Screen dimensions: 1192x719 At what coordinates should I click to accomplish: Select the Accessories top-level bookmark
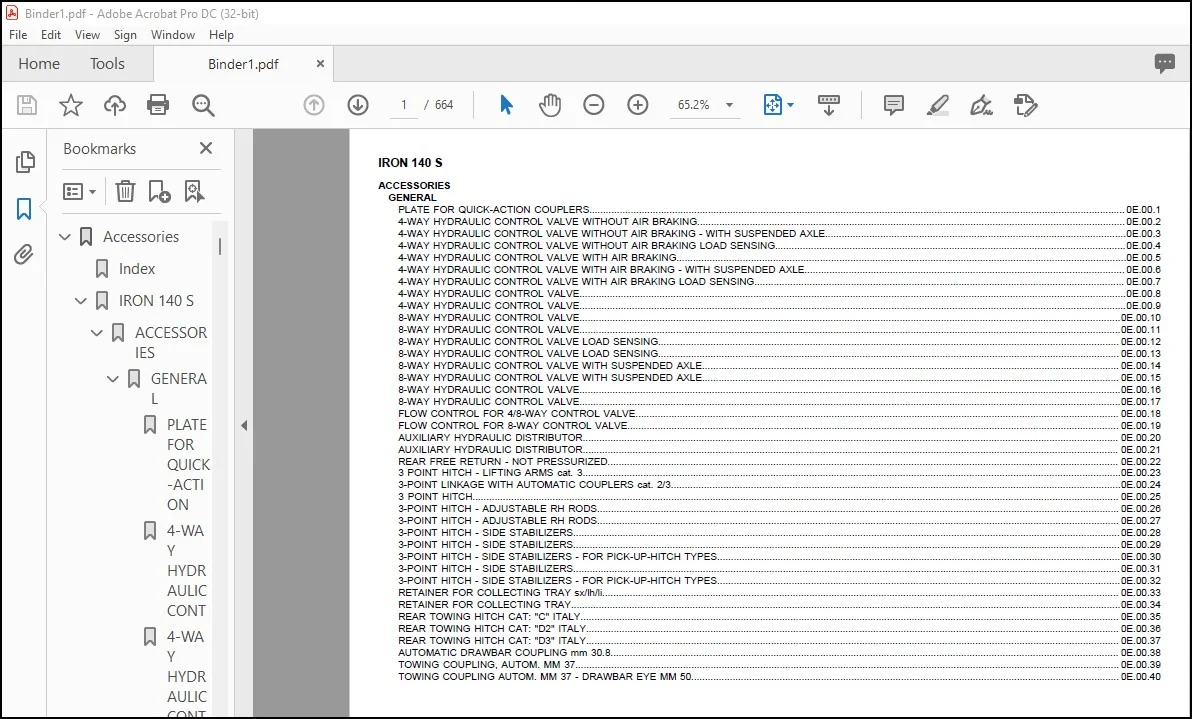[x=141, y=237]
